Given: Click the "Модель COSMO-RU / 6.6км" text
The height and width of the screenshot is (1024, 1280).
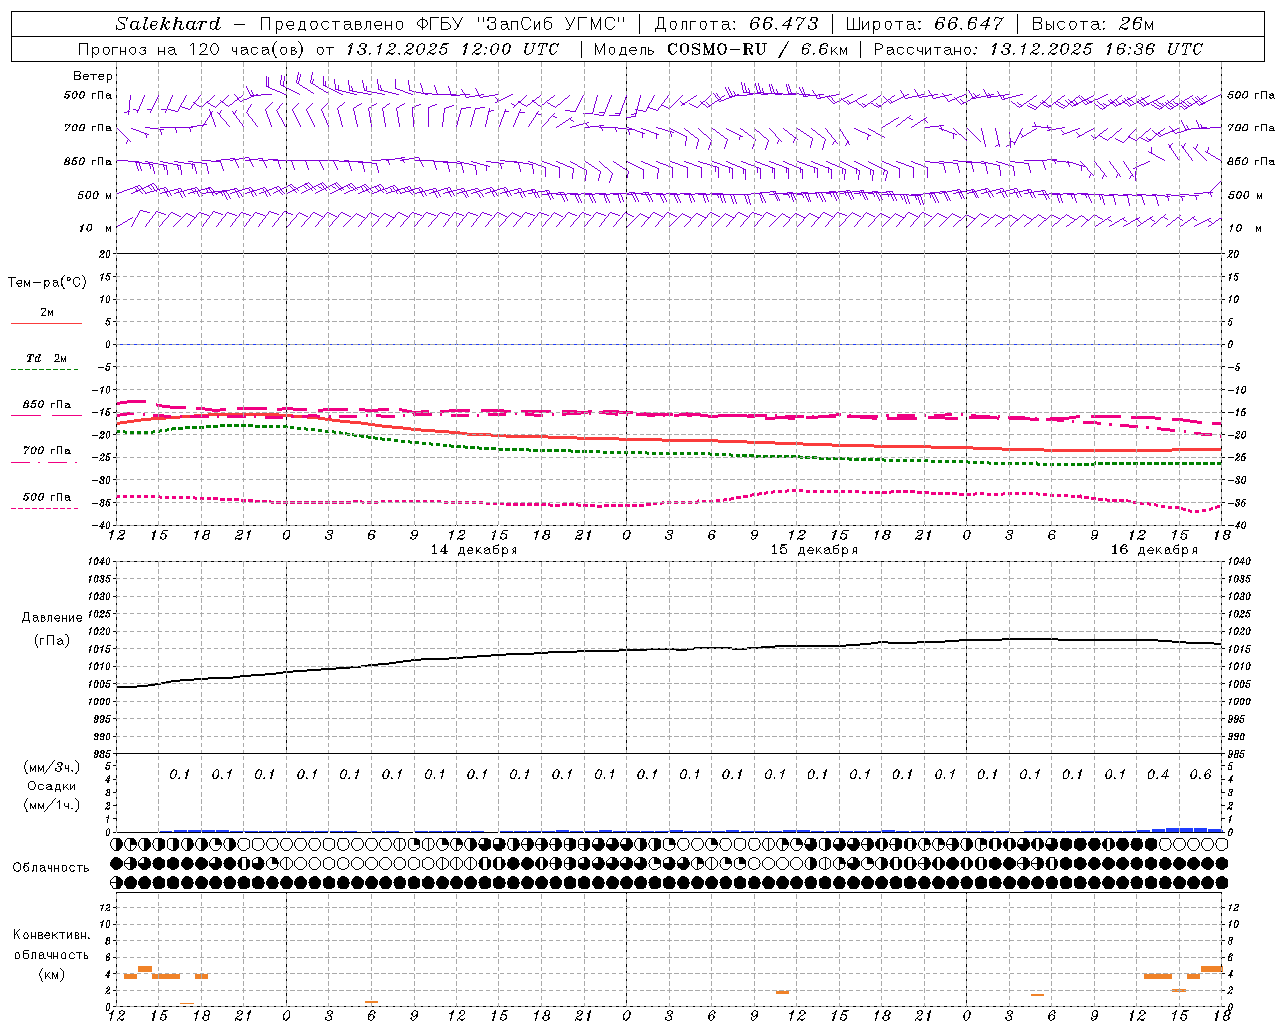Looking at the screenshot, I should point(720,49).
